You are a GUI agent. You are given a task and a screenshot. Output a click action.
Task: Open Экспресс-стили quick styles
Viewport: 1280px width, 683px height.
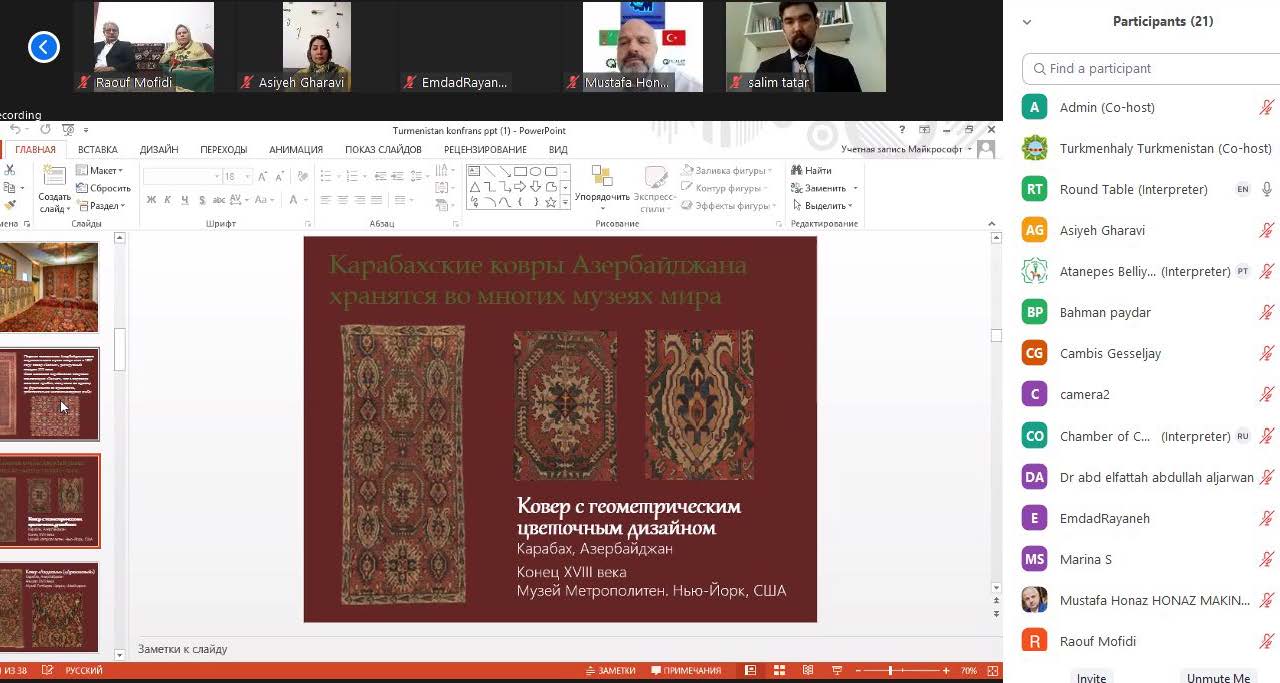point(655,189)
